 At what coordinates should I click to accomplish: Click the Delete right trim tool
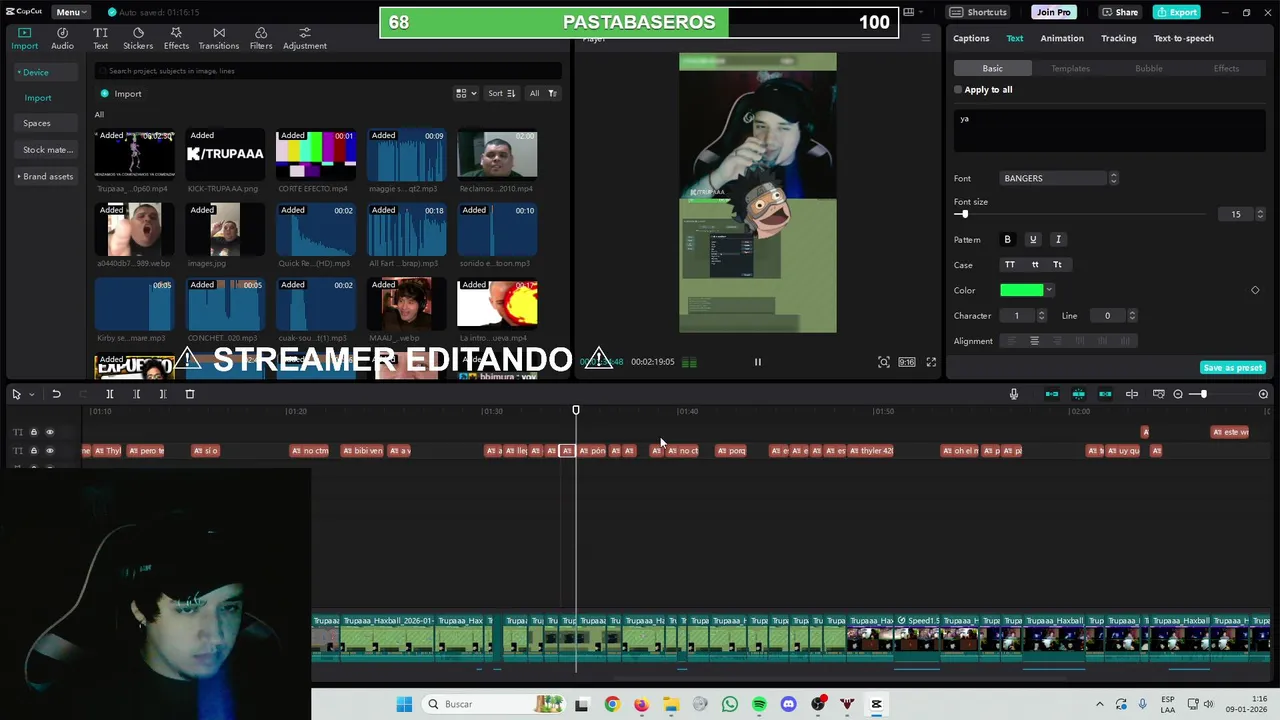pyautogui.click(x=163, y=394)
